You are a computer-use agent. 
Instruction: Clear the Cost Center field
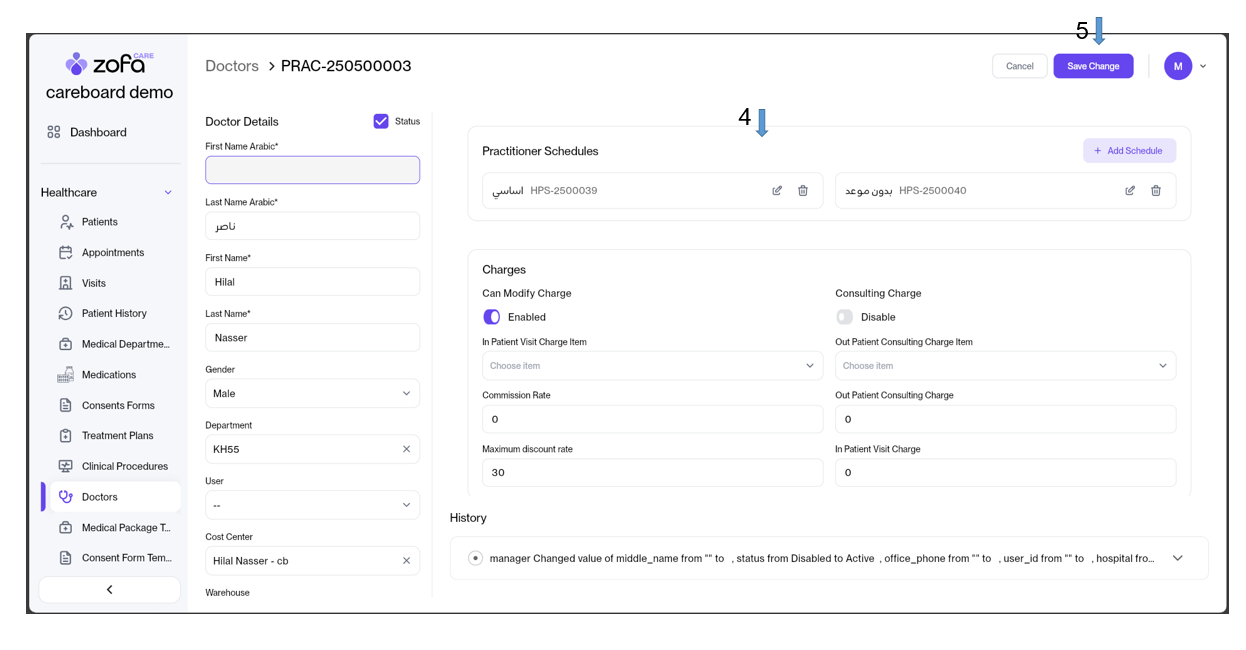[x=406, y=561]
